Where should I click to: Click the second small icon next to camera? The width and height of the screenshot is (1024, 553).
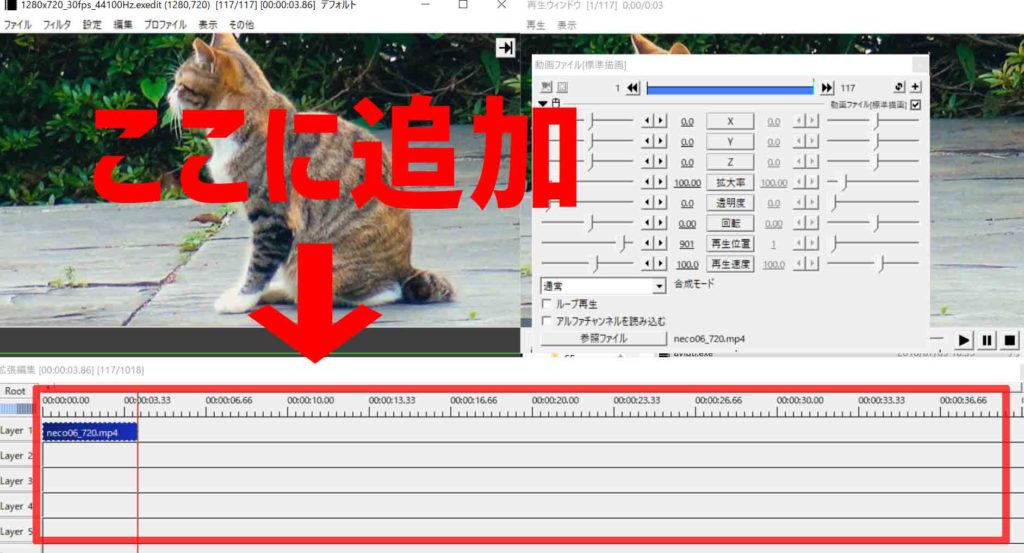[562, 87]
